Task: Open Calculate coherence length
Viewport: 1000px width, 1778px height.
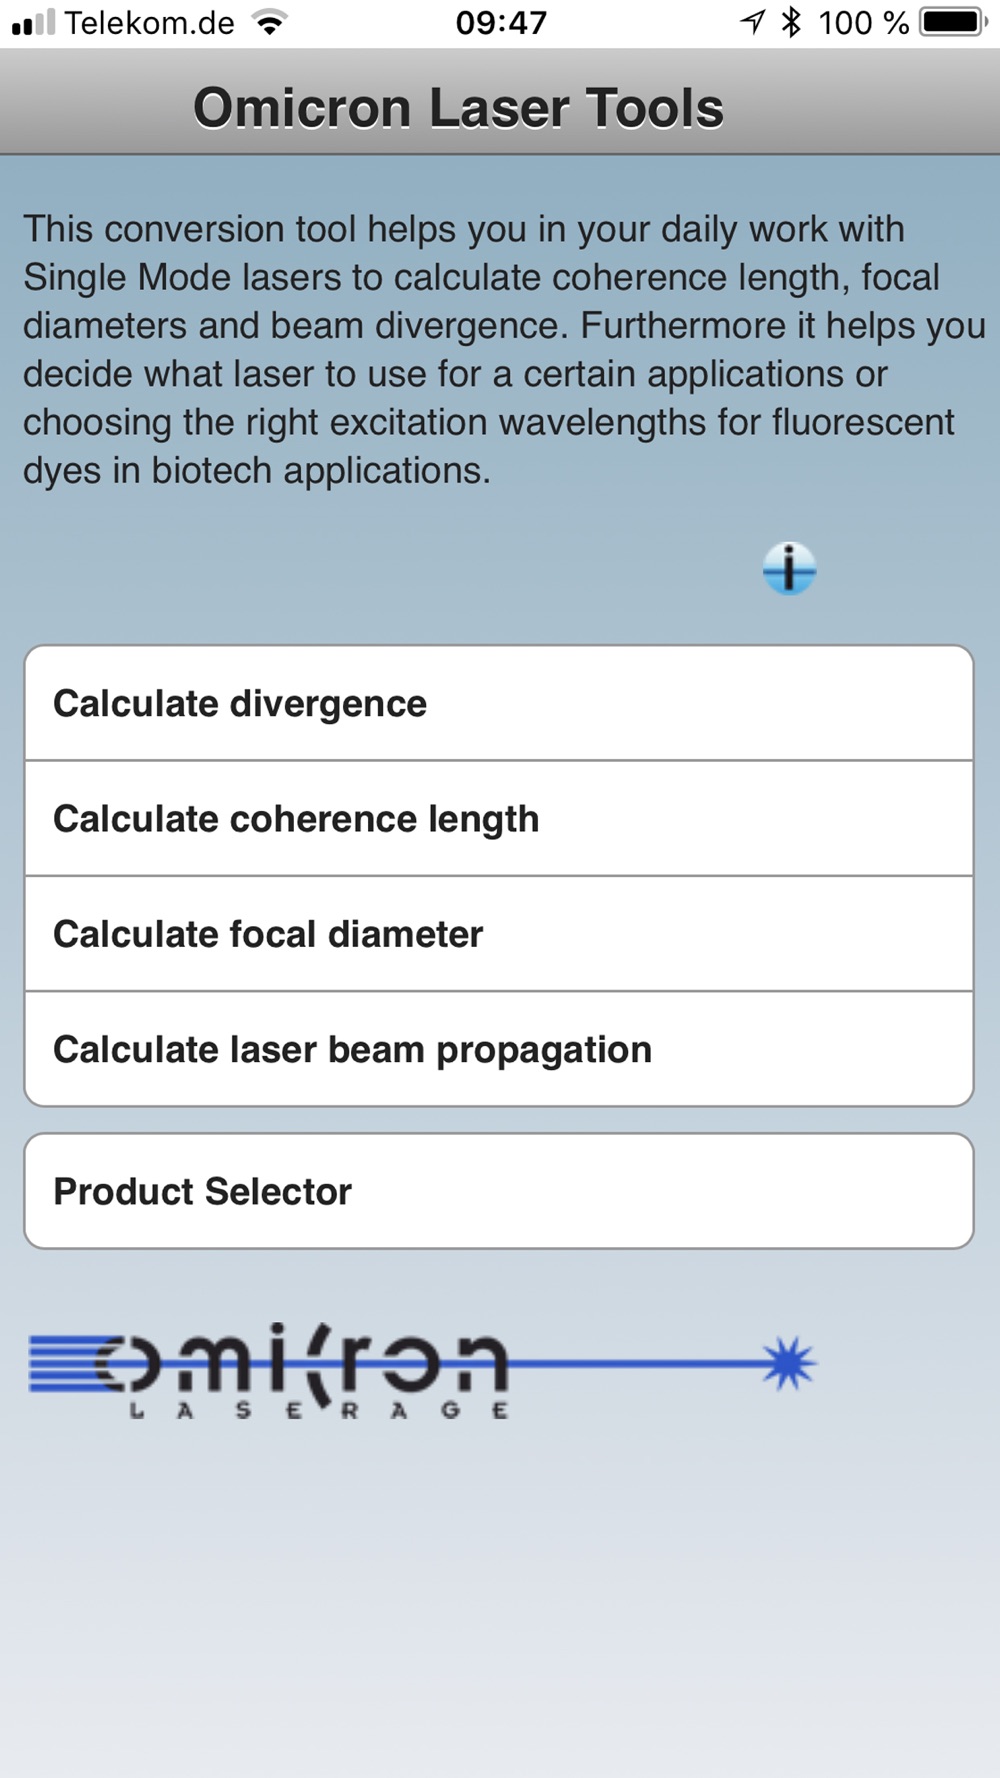Action: tap(499, 819)
